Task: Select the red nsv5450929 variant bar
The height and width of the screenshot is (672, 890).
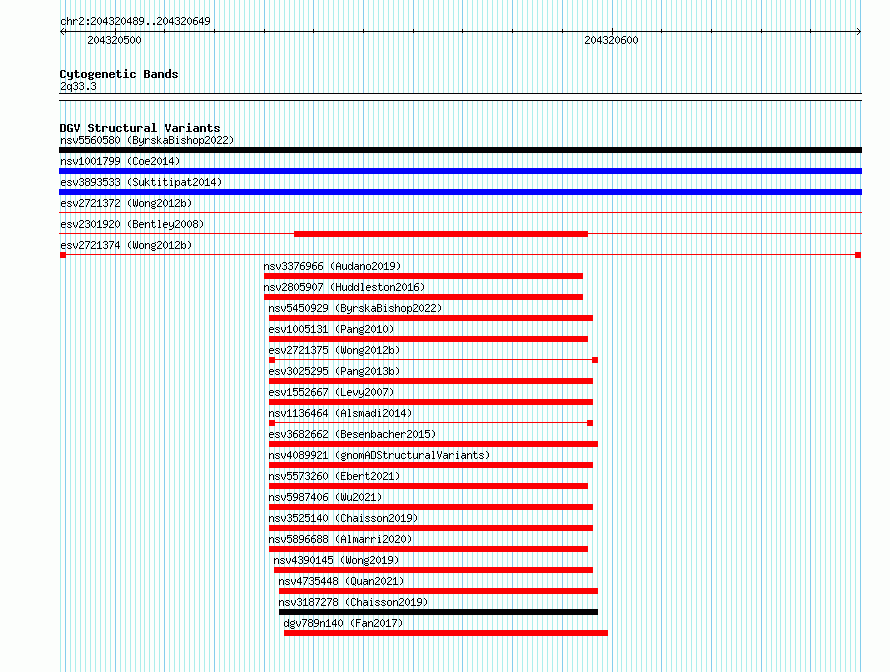Action: [431, 318]
